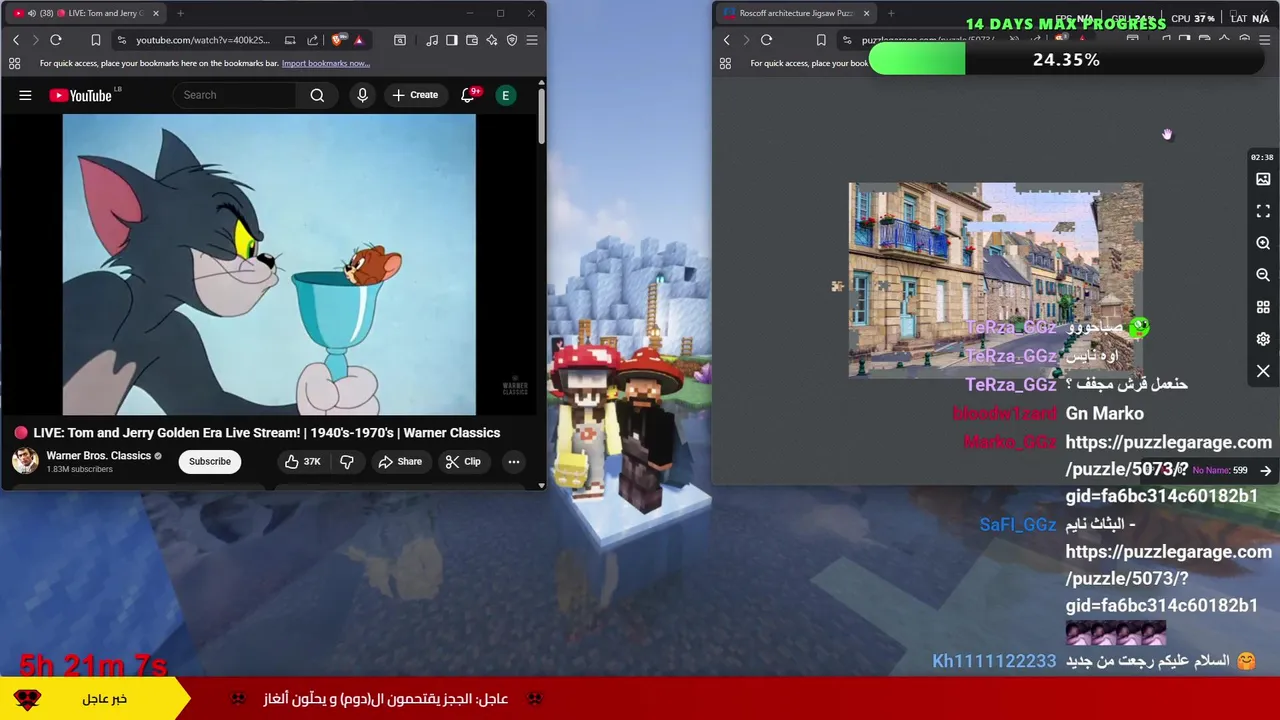Click the YouTube page vertical scrollbar

click(x=542, y=117)
